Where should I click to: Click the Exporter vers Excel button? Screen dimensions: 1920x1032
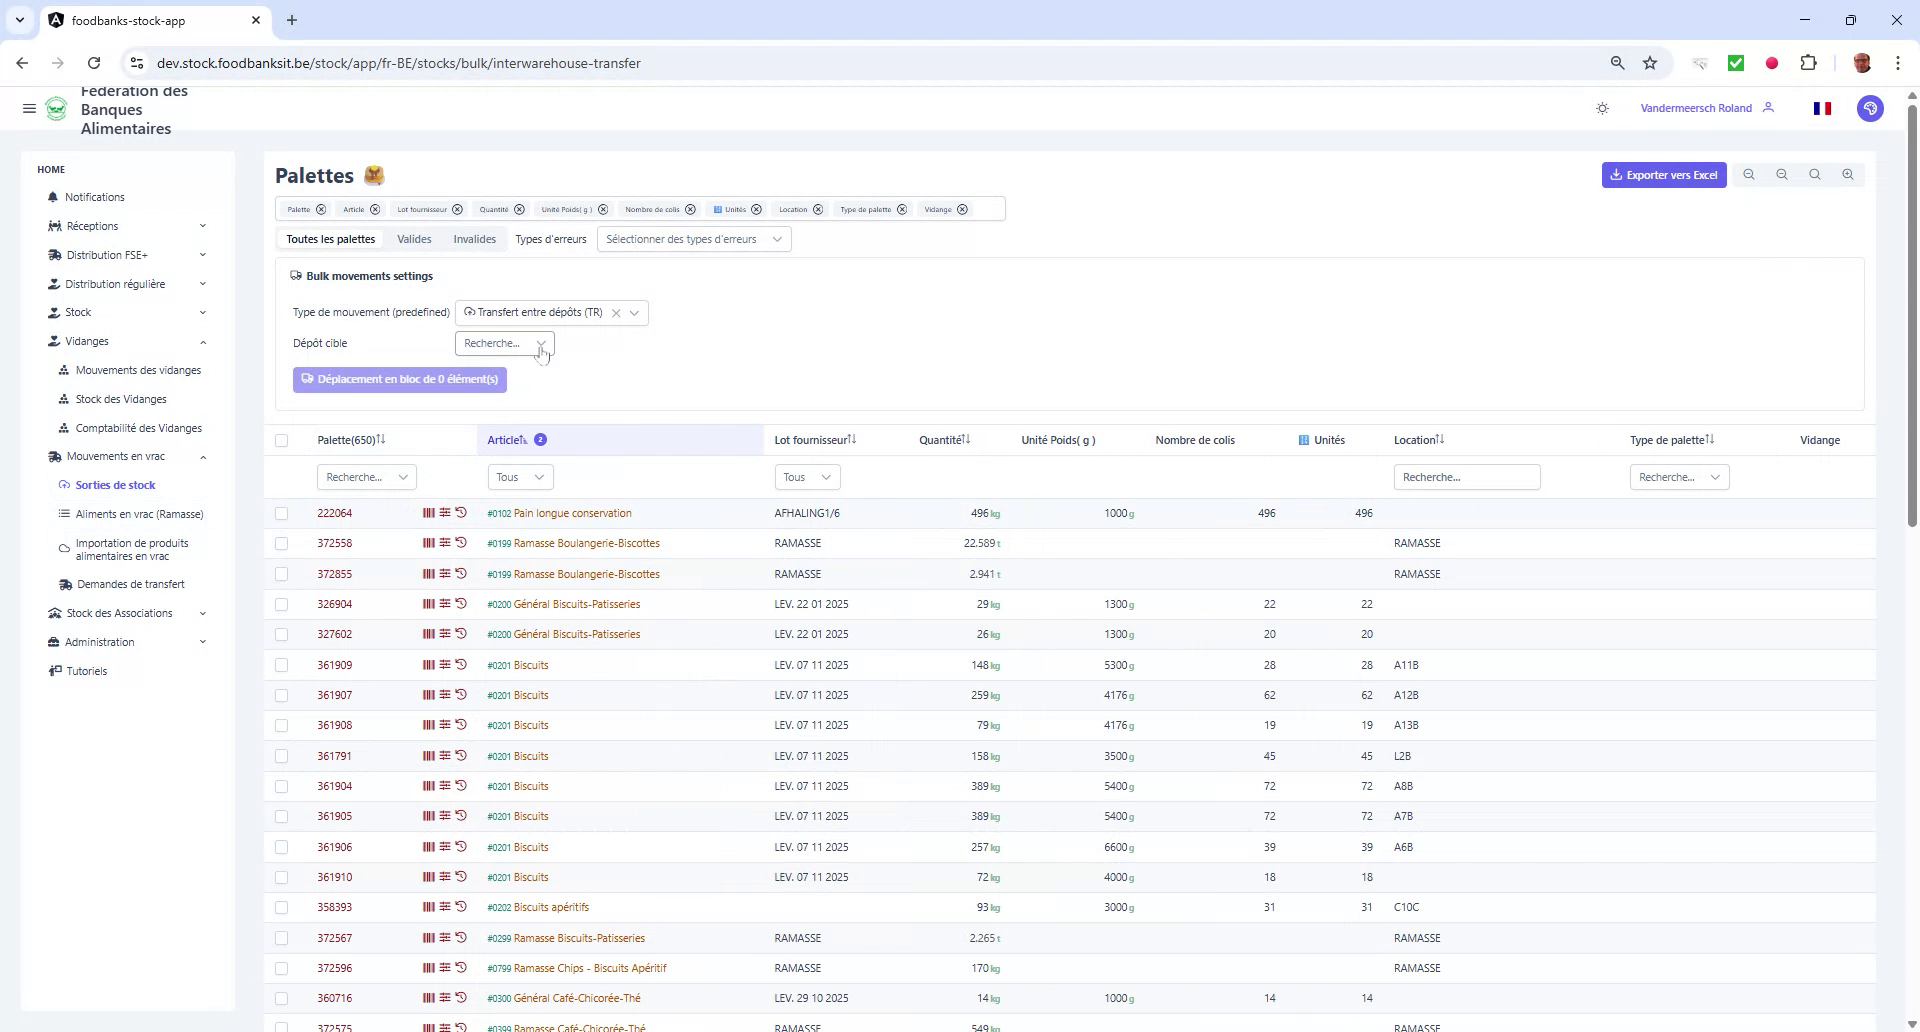(x=1663, y=174)
